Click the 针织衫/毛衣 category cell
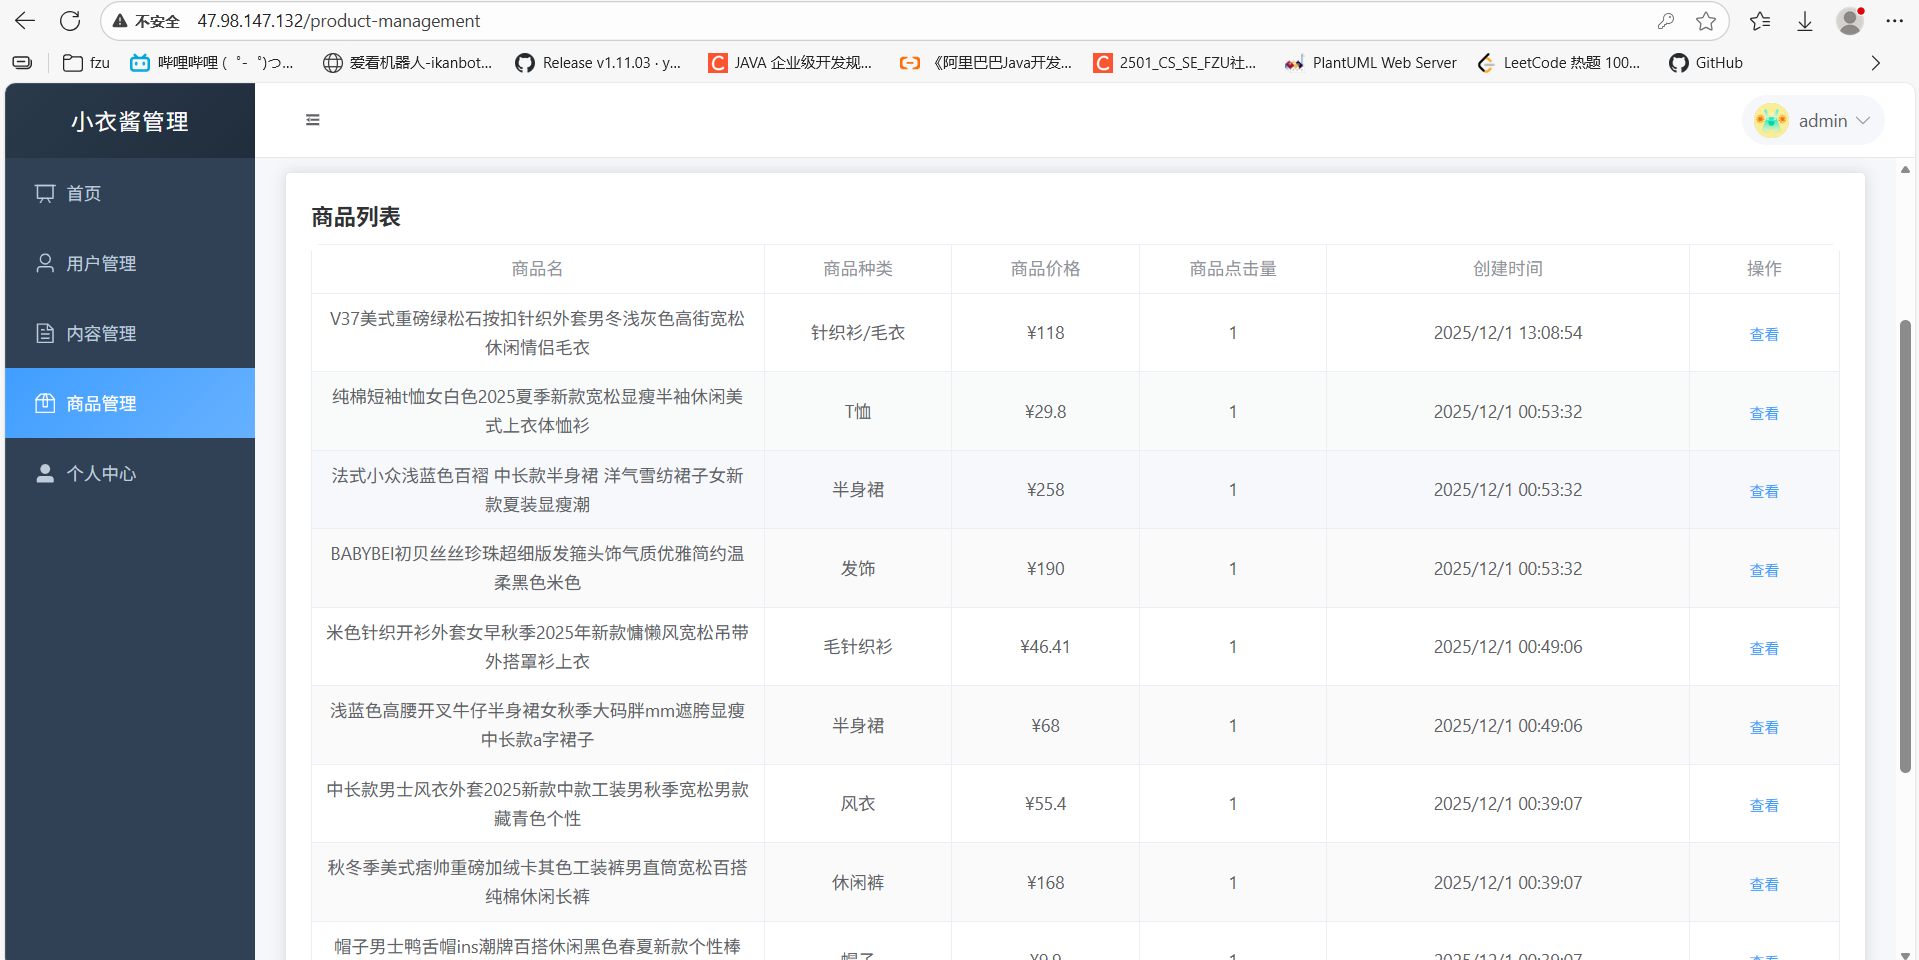 pyautogui.click(x=858, y=333)
